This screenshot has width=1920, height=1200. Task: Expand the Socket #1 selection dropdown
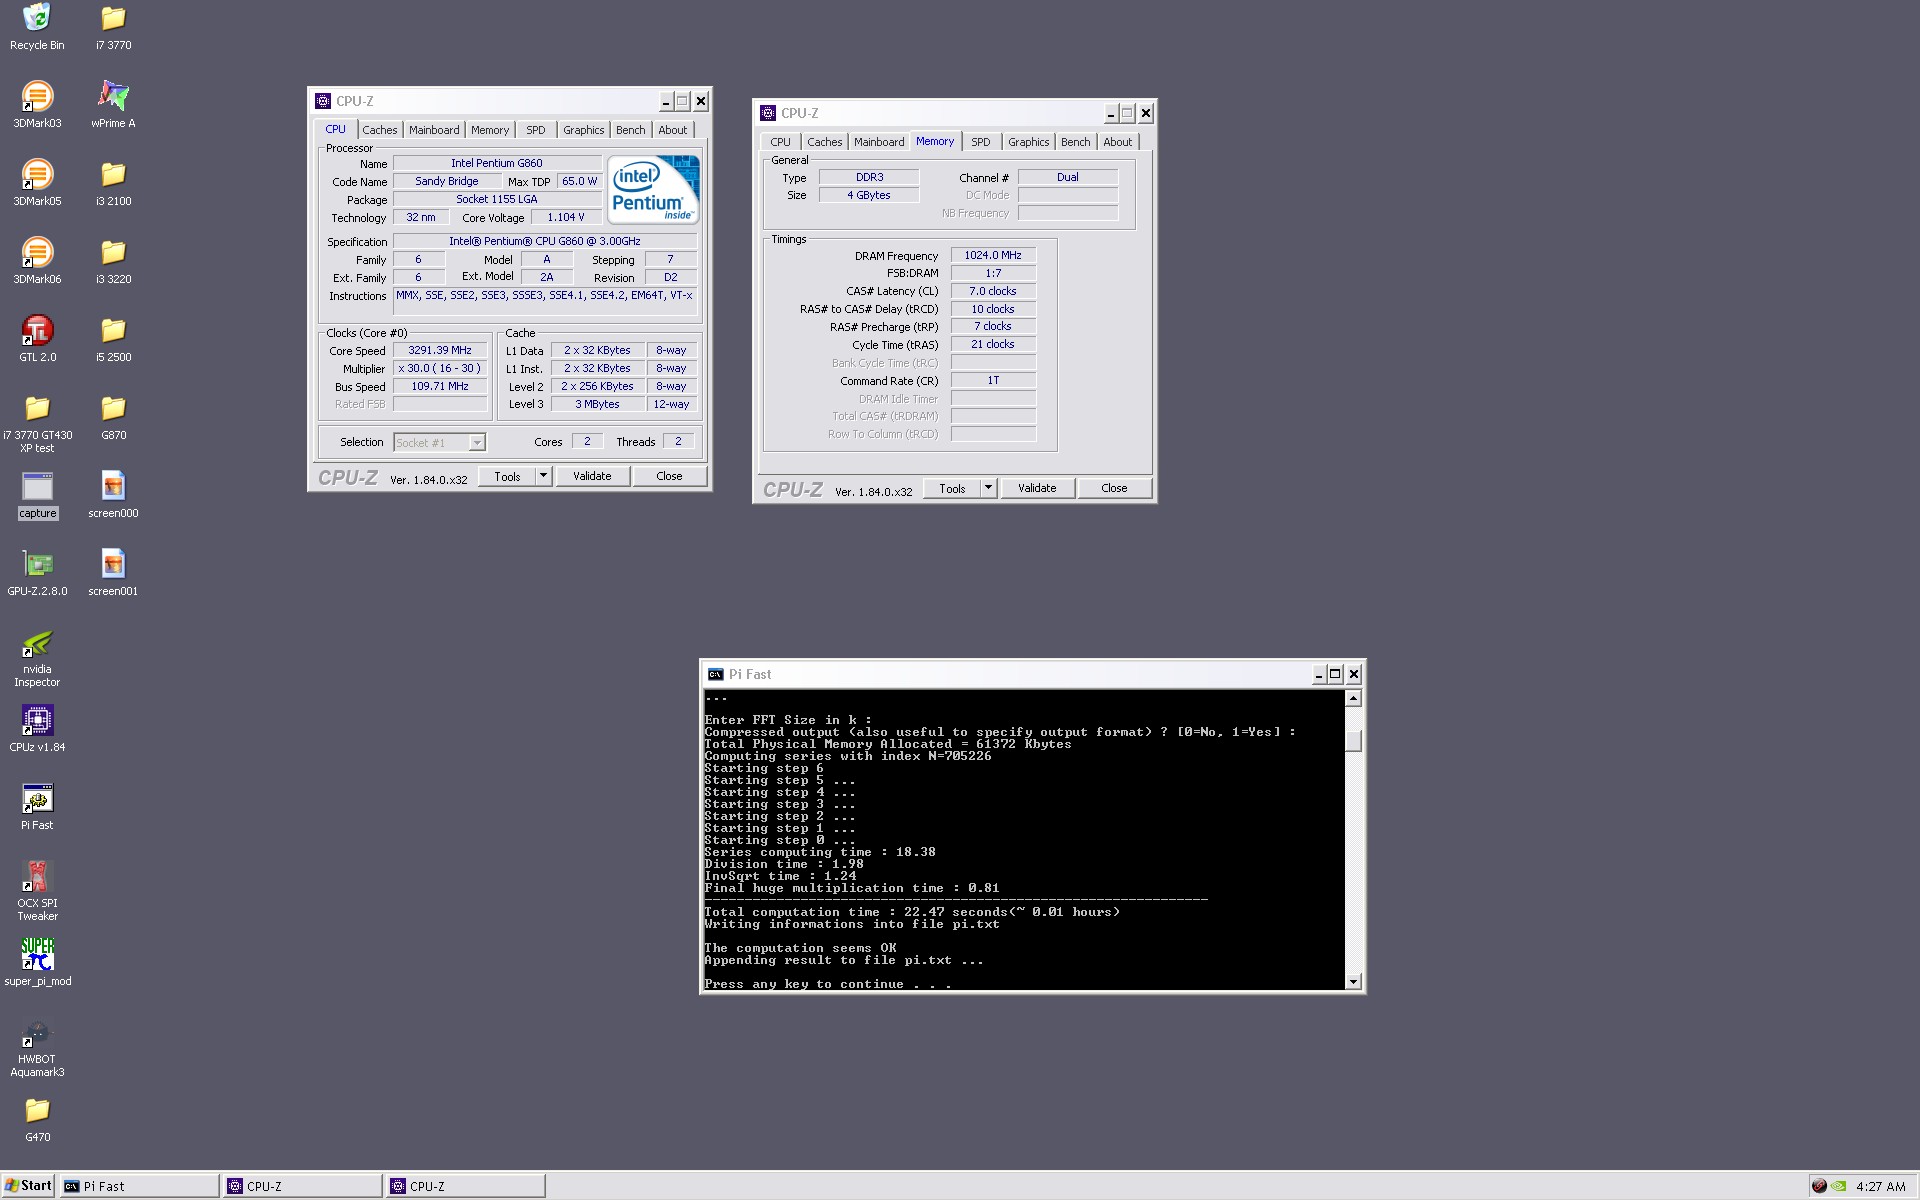pos(477,442)
